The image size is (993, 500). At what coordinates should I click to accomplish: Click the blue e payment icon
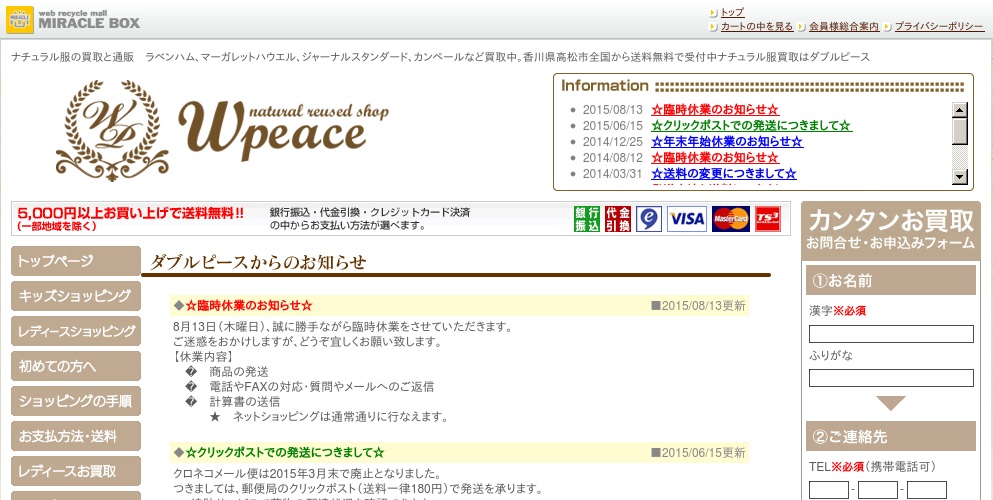pyautogui.click(x=648, y=219)
